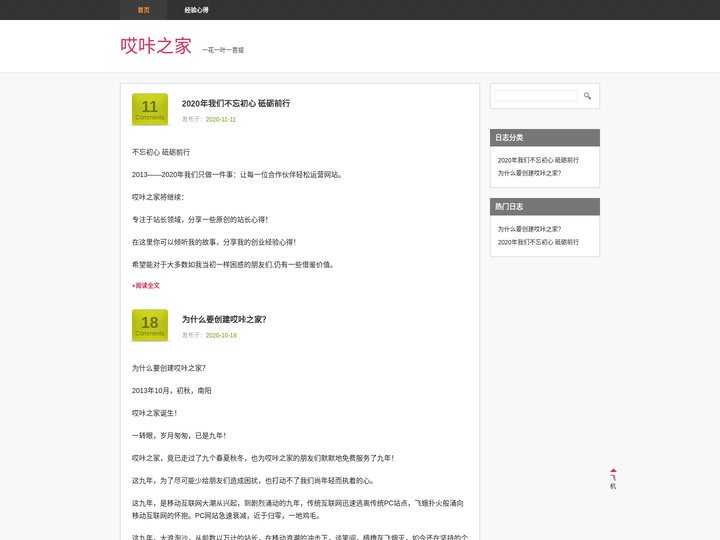This screenshot has height=540, width=720.
Task: Click the back-to-top arrow icon
Action: 613,471
